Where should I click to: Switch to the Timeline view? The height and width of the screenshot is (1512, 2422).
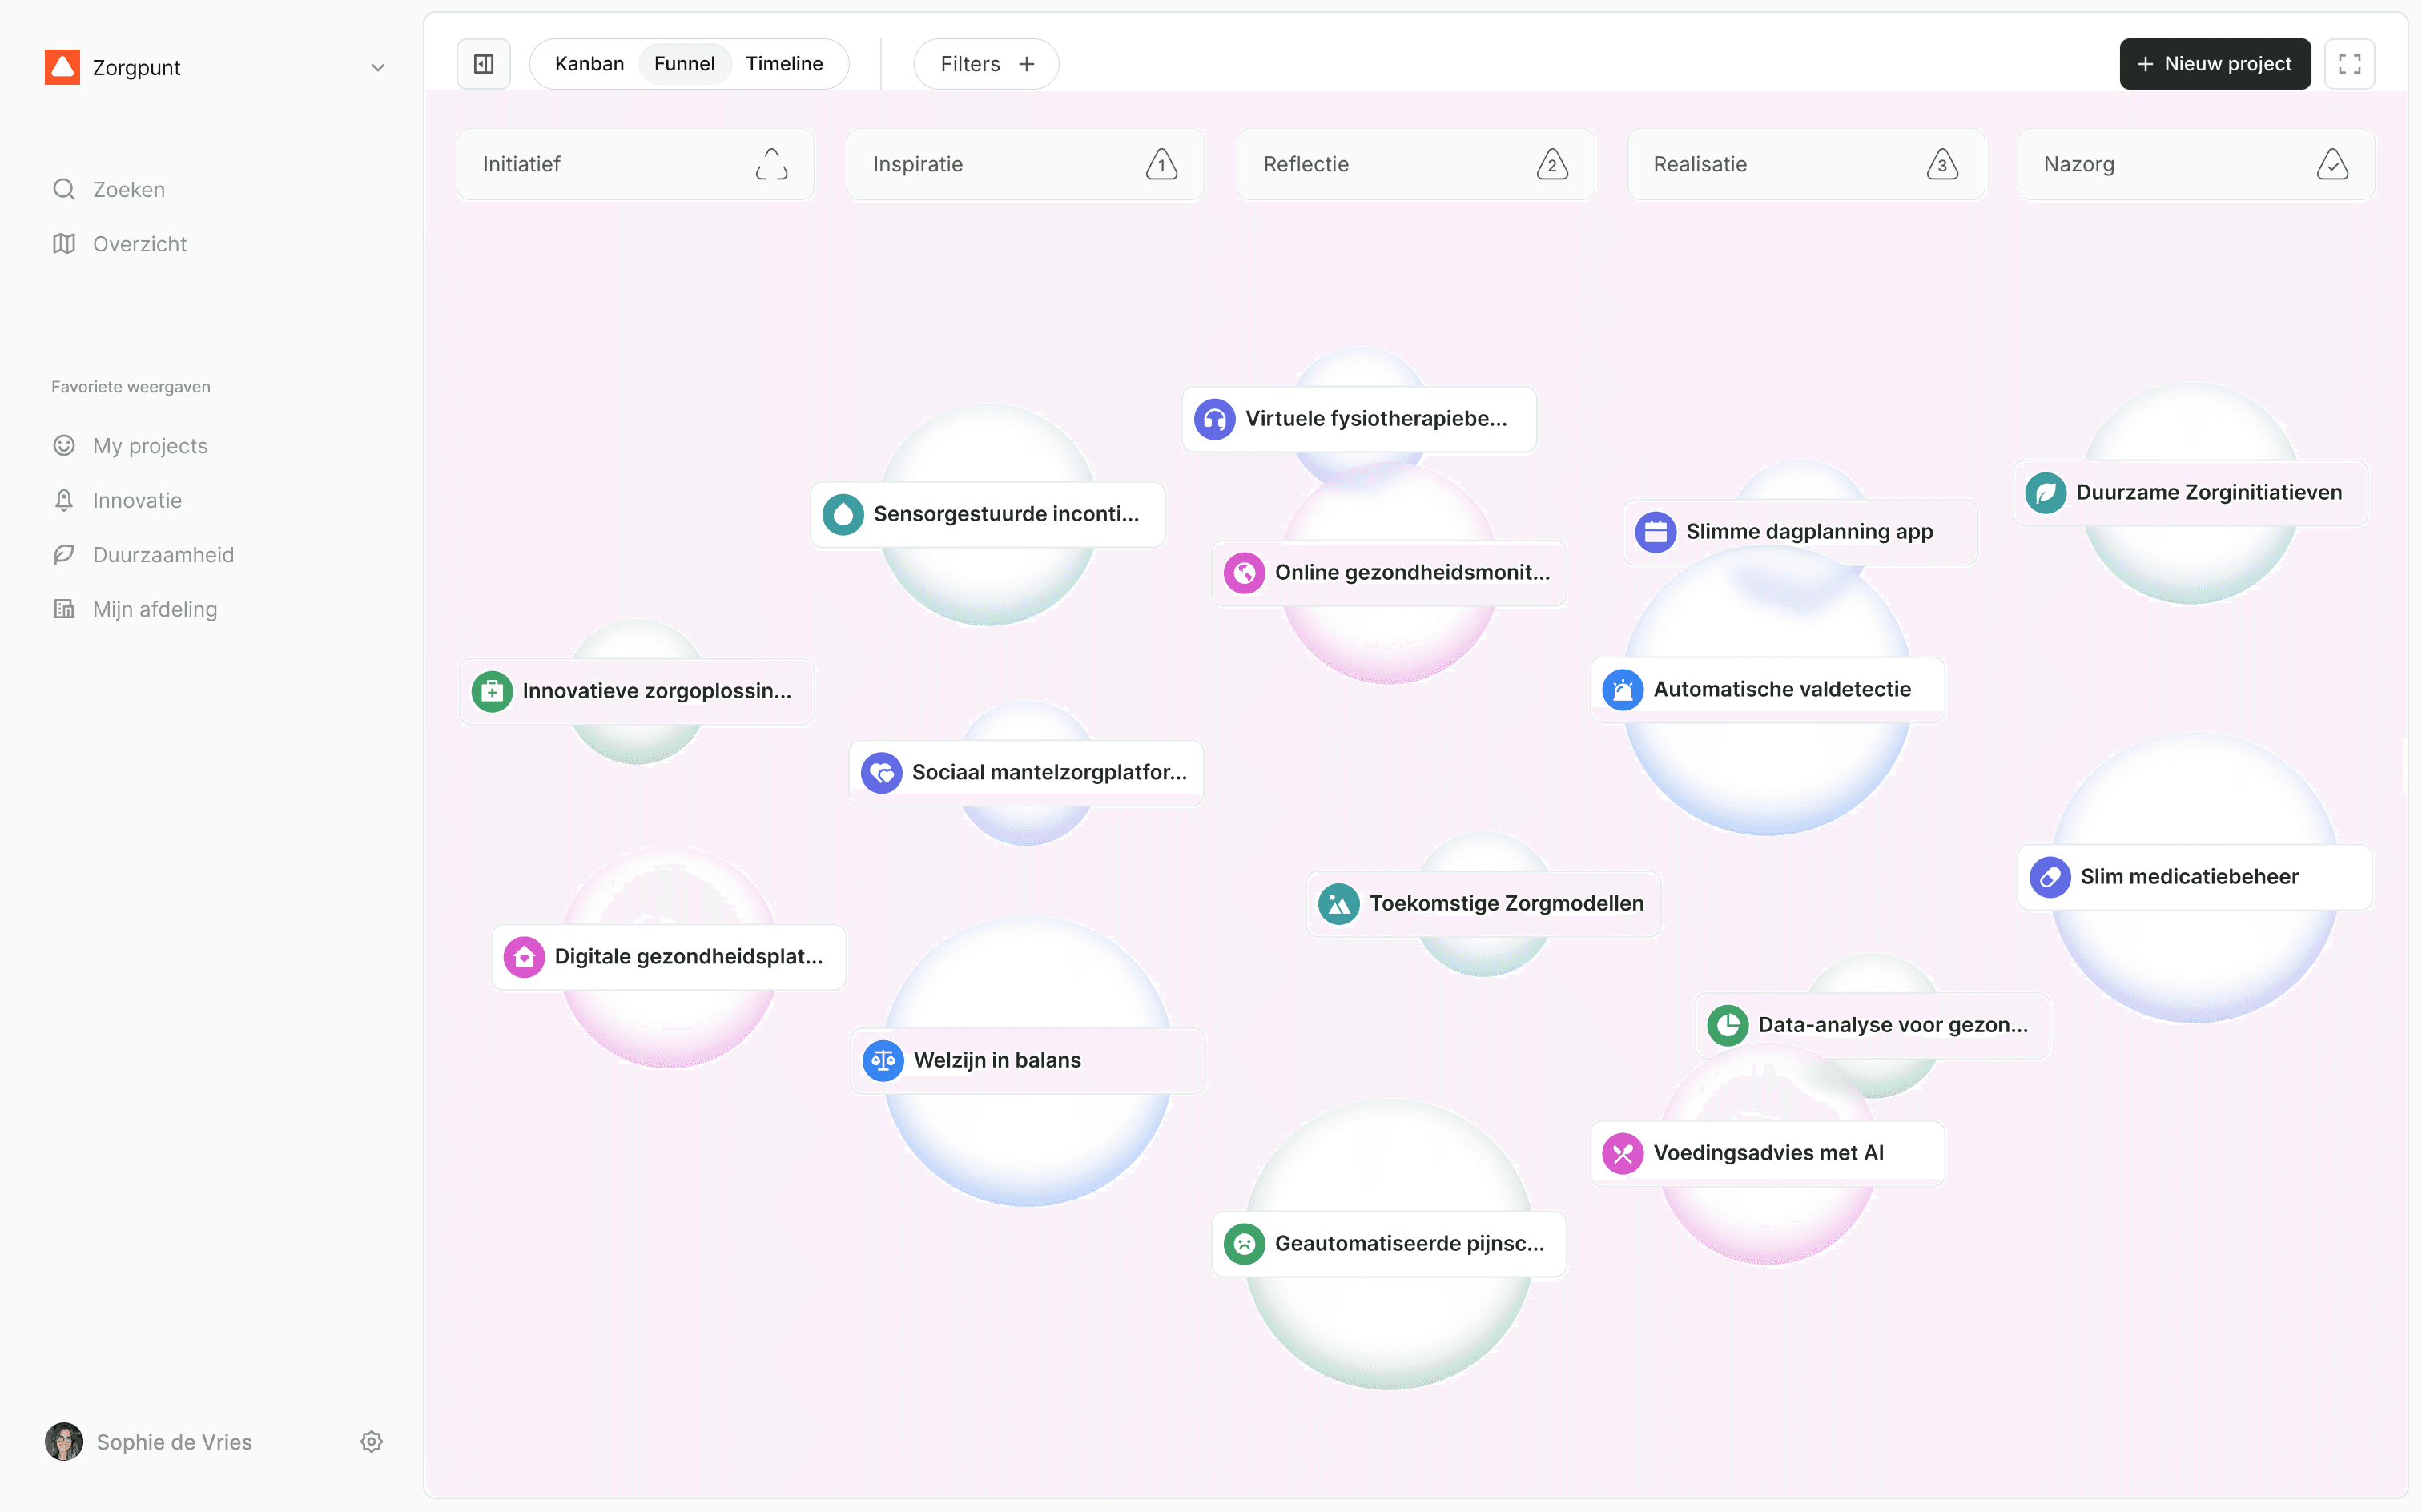pyautogui.click(x=784, y=63)
